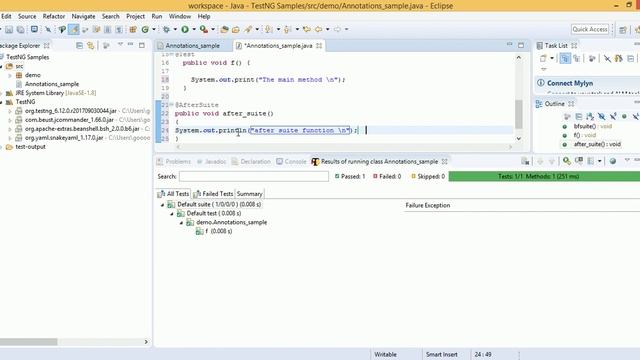Click Focus on Active Task icon in Outline

pos(567,117)
